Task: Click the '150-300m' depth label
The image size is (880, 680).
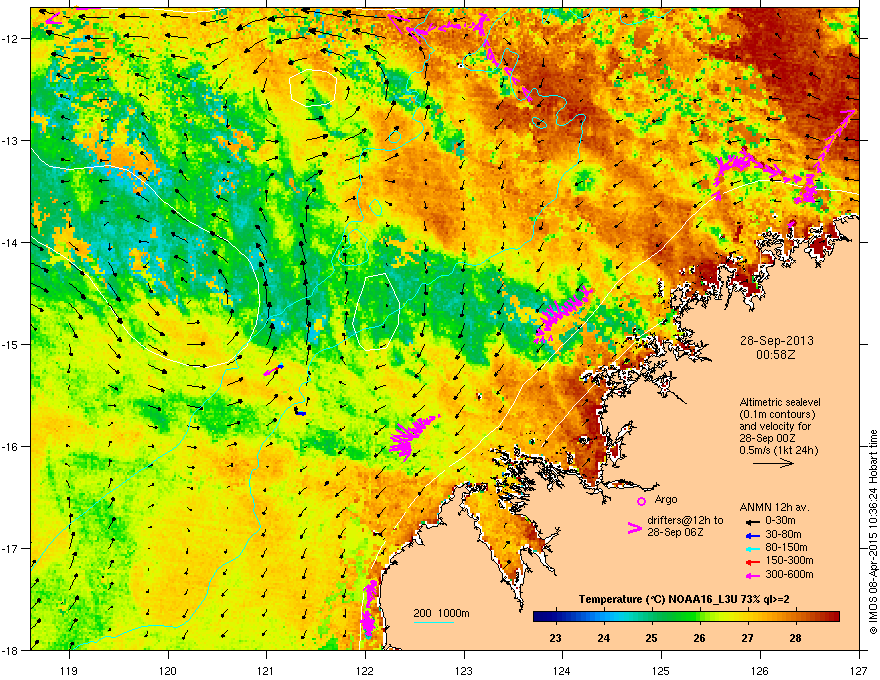Action: click(x=789, y=560)
